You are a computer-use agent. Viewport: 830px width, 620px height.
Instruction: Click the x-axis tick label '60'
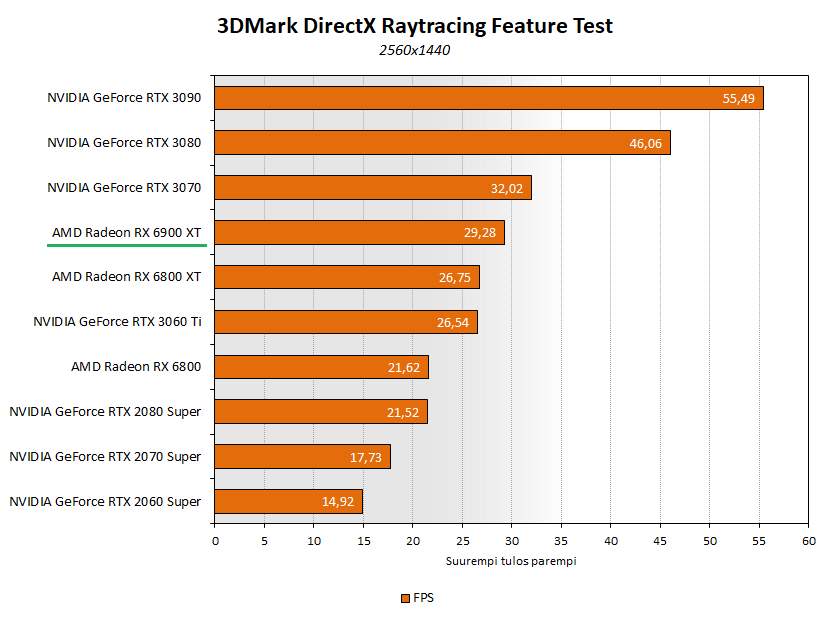tap(809, 541)
